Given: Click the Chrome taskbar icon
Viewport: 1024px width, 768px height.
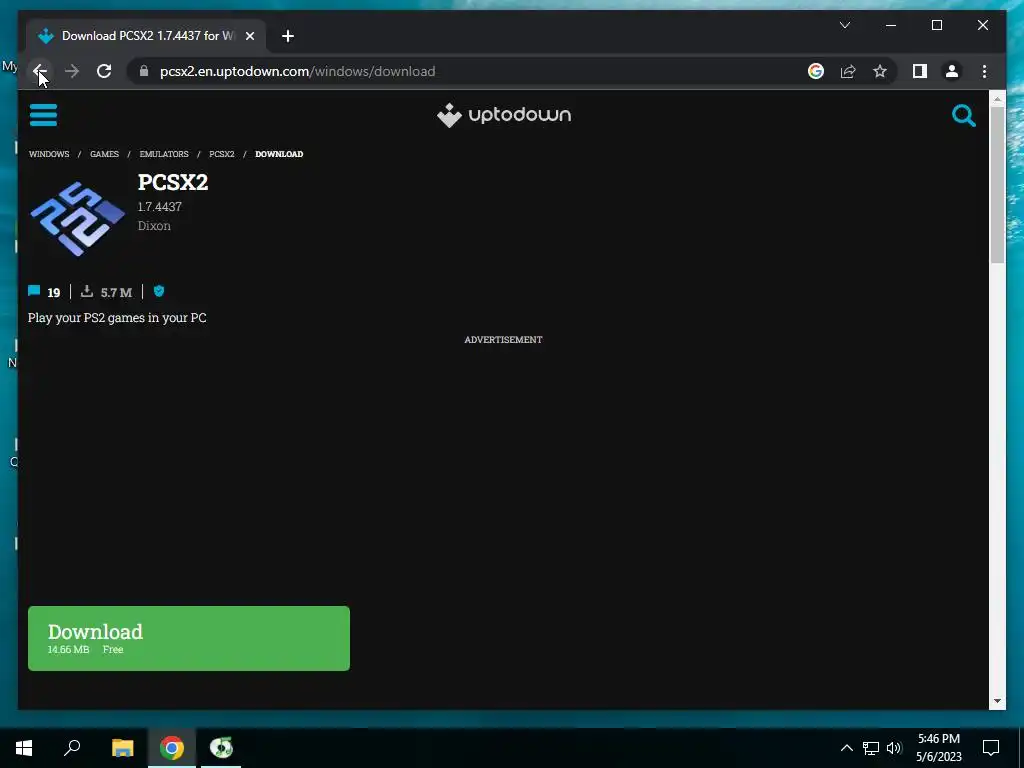Looking at the screenshot, I should point(172,748).
